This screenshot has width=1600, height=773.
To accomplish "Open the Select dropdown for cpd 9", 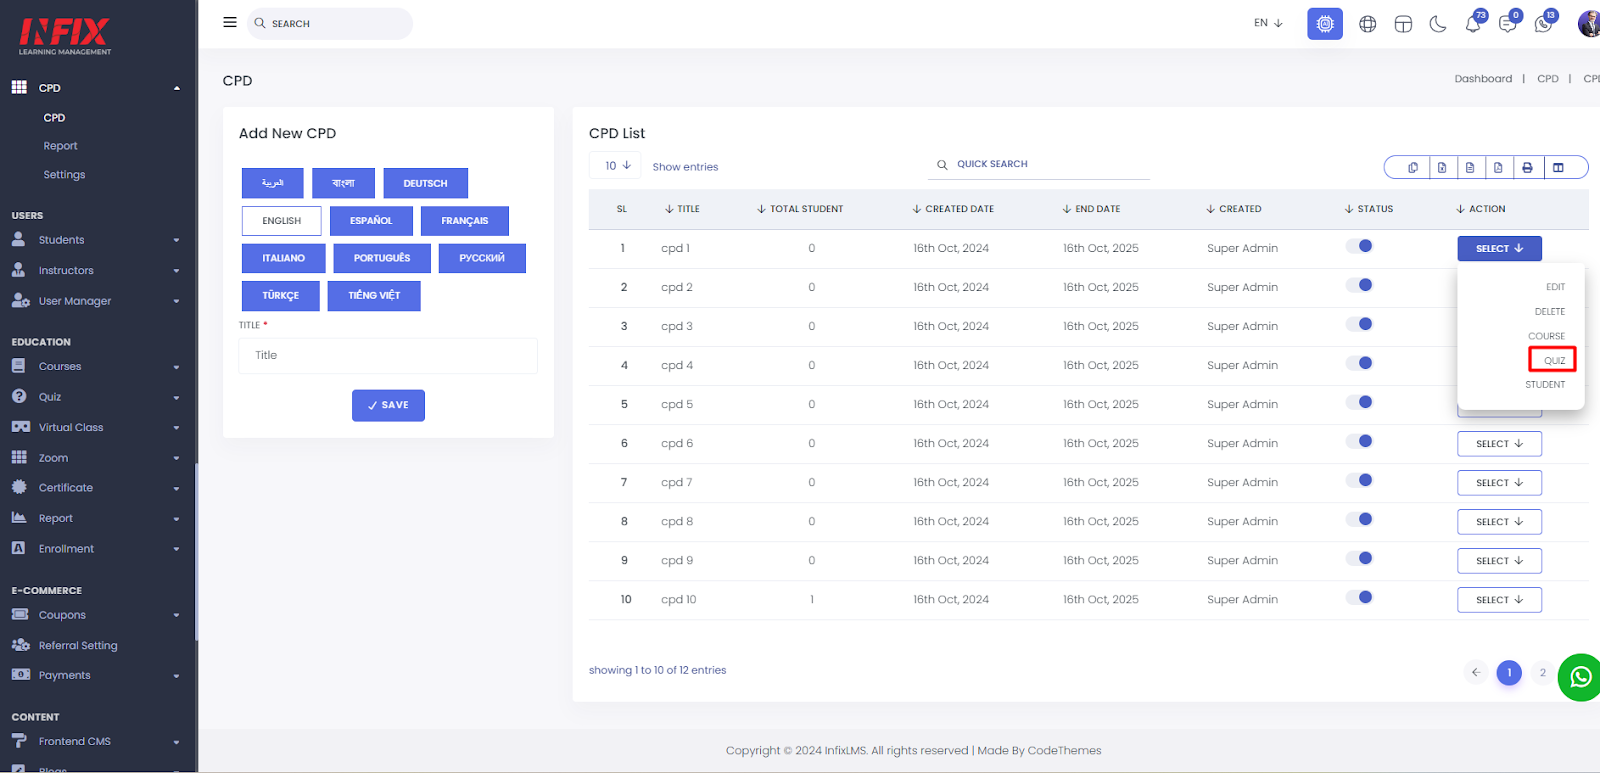I will 1499,561.
